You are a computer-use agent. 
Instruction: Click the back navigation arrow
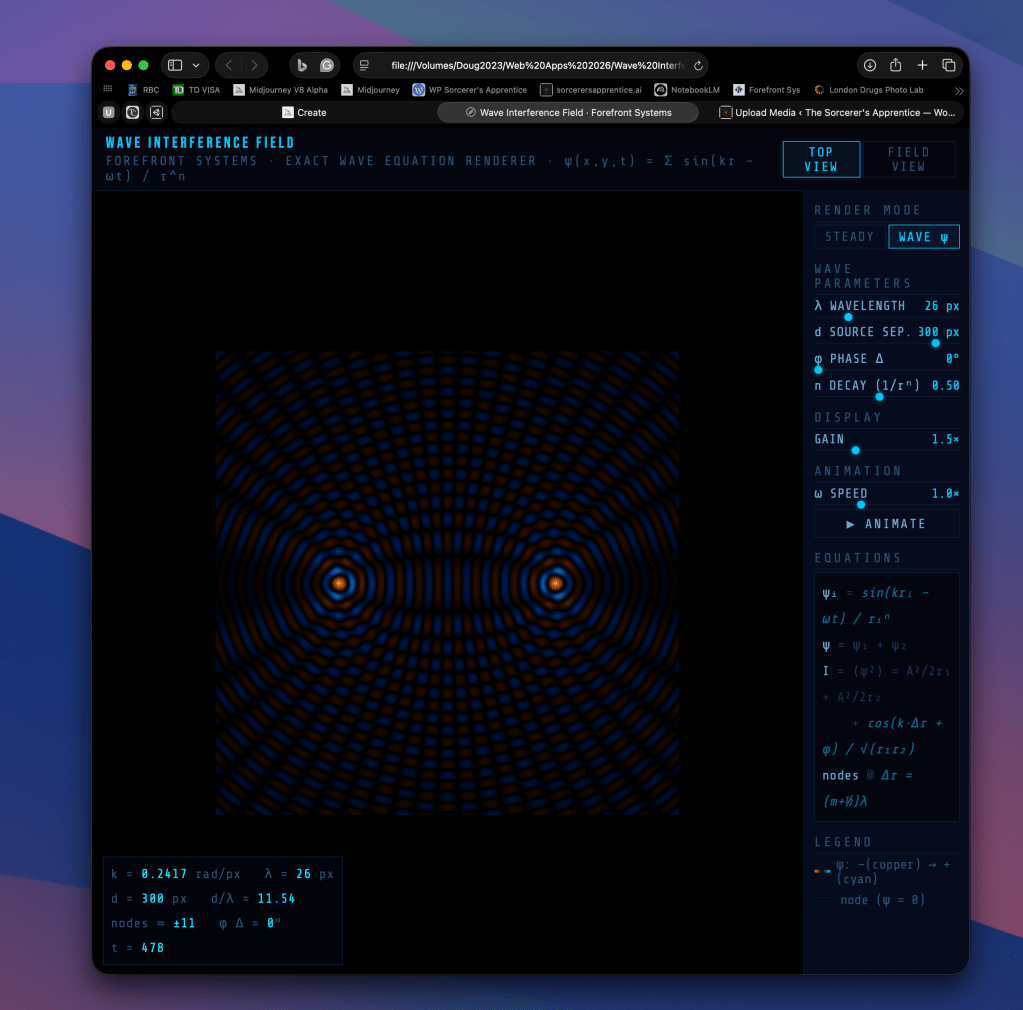click(227, 64)
